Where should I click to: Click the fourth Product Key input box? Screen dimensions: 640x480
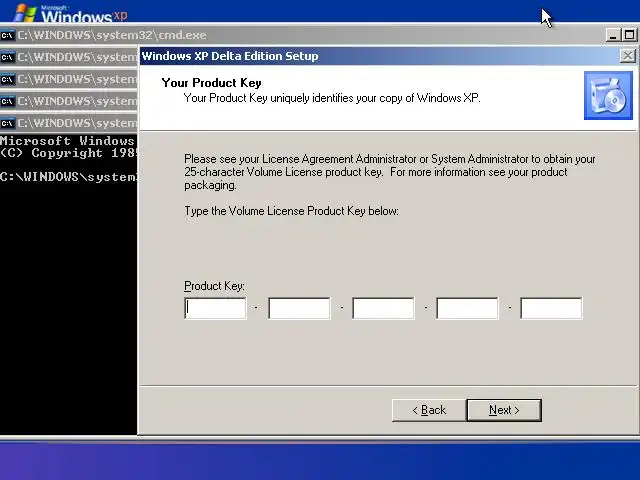click(467, 308)
